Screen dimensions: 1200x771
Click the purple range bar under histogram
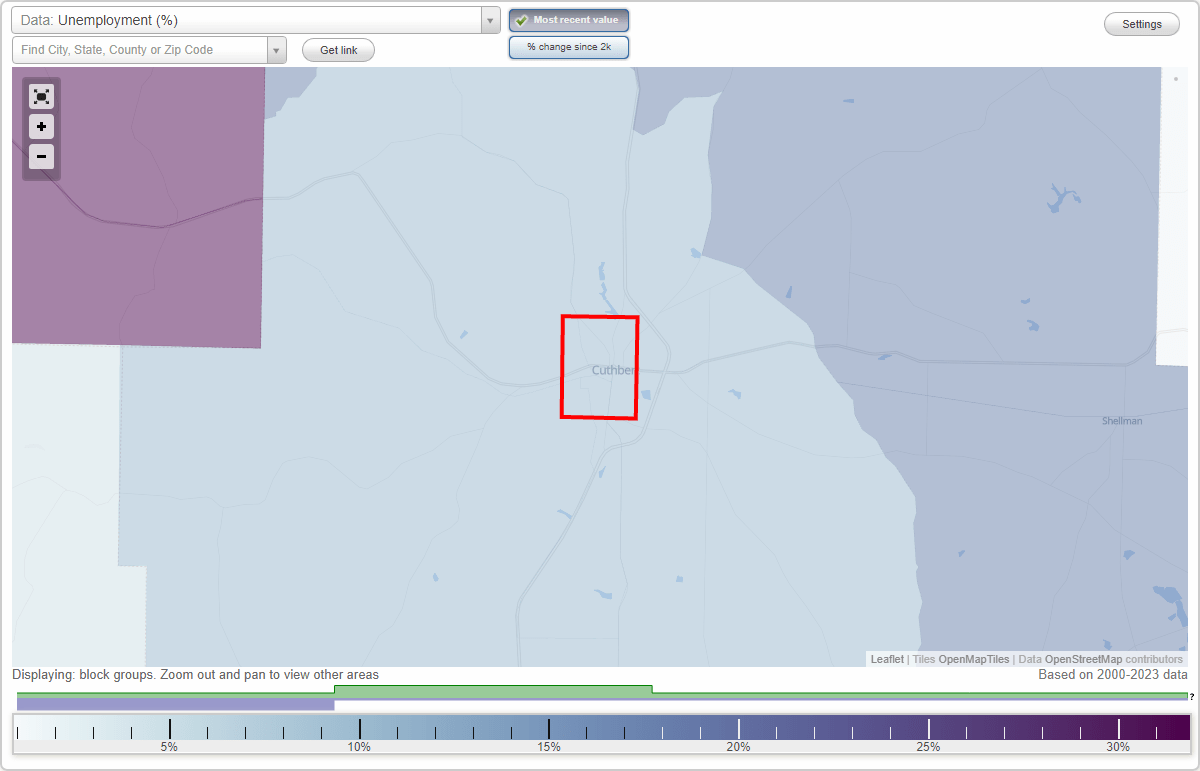(x=176, y=704)
